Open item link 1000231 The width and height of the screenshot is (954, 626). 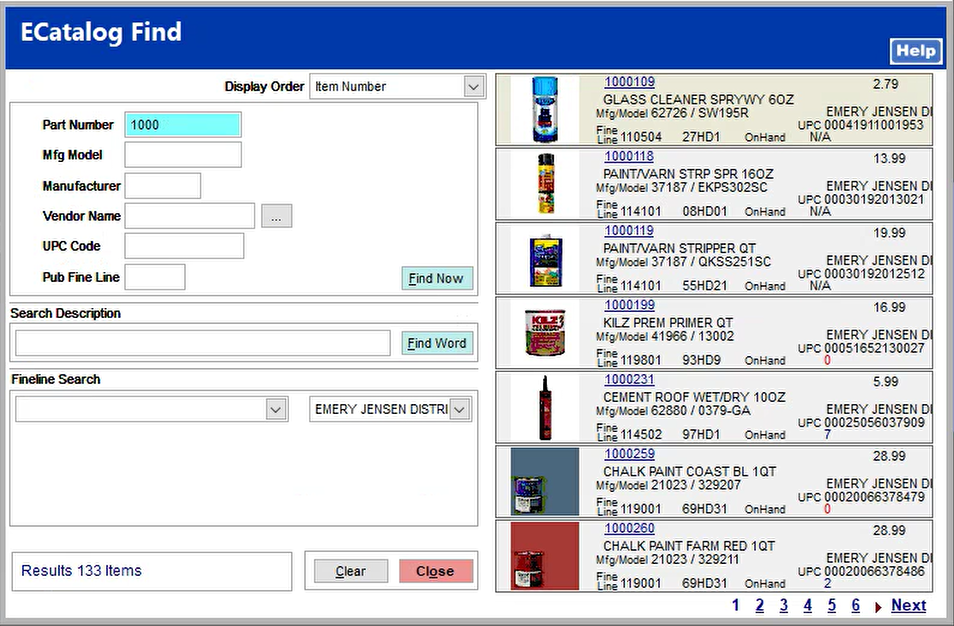[629, 380]
